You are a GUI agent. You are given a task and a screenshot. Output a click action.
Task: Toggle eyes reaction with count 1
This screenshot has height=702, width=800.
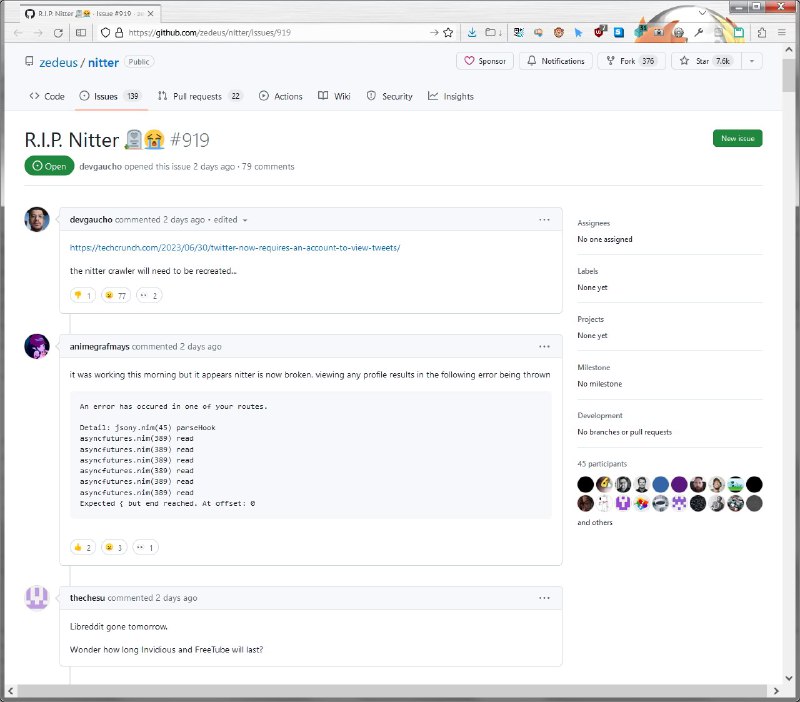coord(145,547)
